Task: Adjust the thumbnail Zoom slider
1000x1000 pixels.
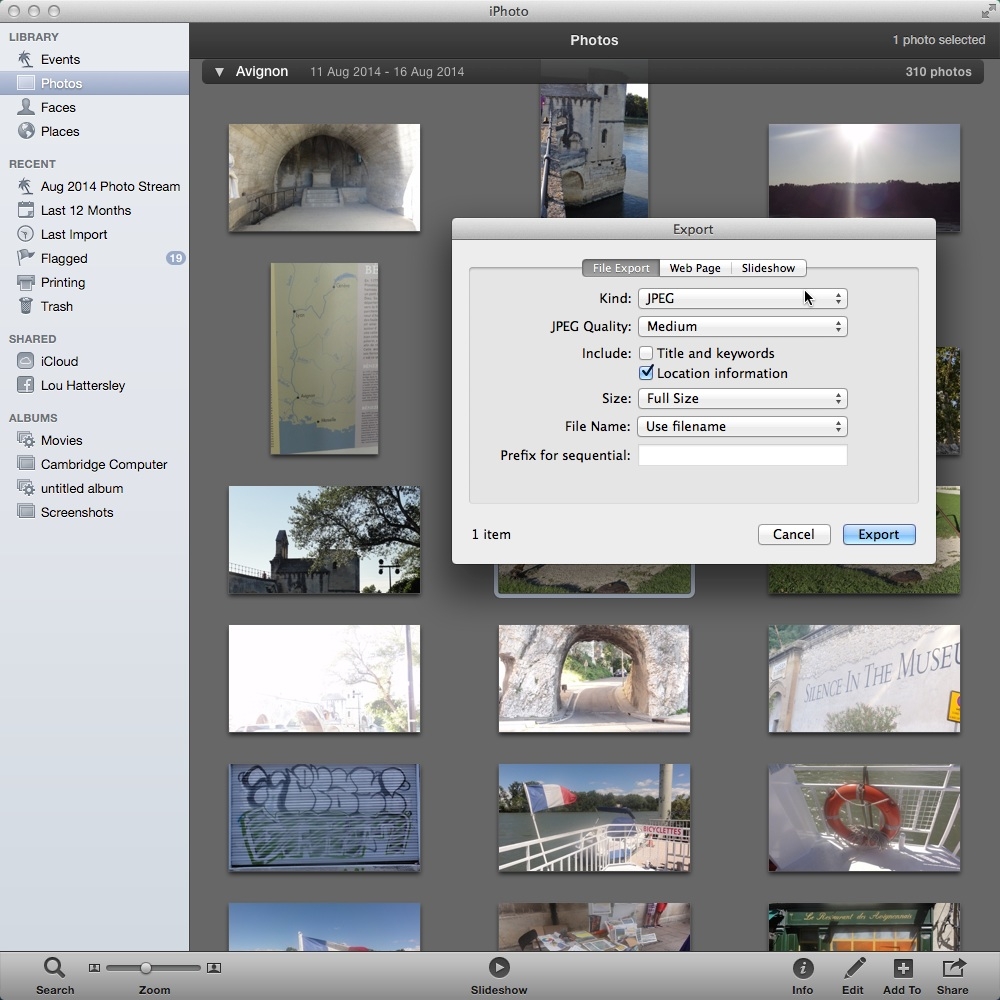Action: [x=146, y=968]
